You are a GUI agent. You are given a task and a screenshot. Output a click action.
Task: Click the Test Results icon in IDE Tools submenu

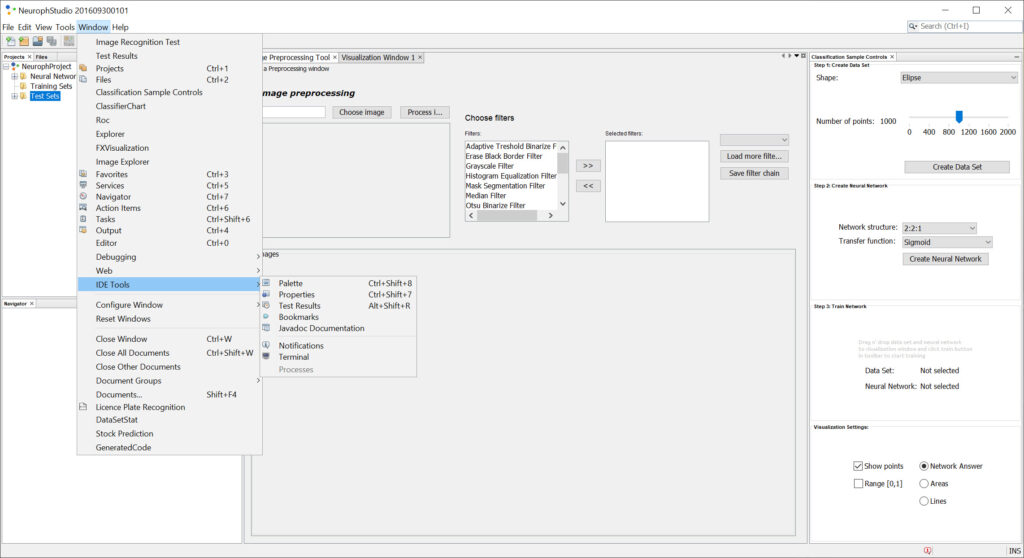[266, 305]
